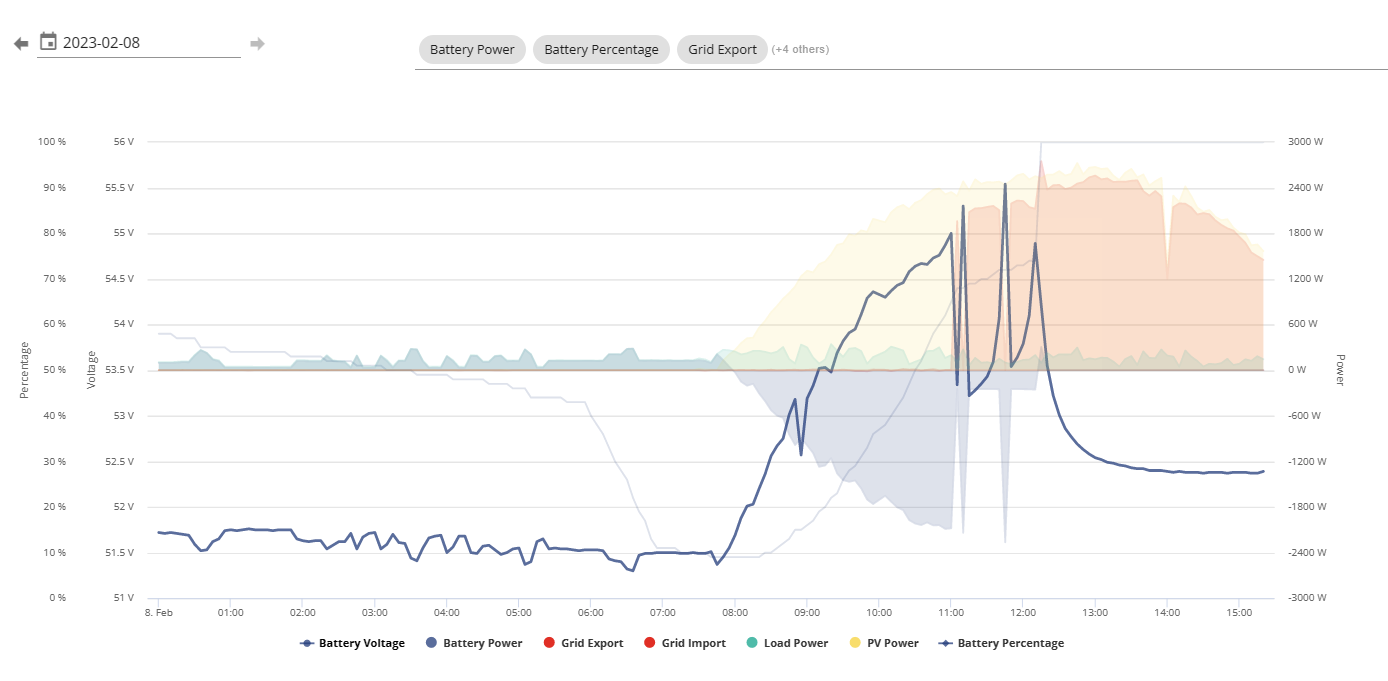The height and width of the screenshot is (681, 1388).
Task: Click the 0 W power axis label
Action: pyautogui.click(x=1296, y=370)
